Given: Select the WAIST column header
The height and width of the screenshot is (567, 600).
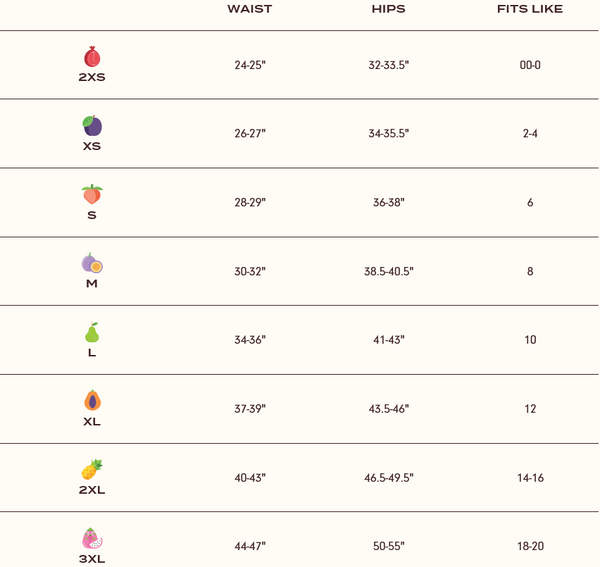Looking at the screenshot, I should coord(250,9).
